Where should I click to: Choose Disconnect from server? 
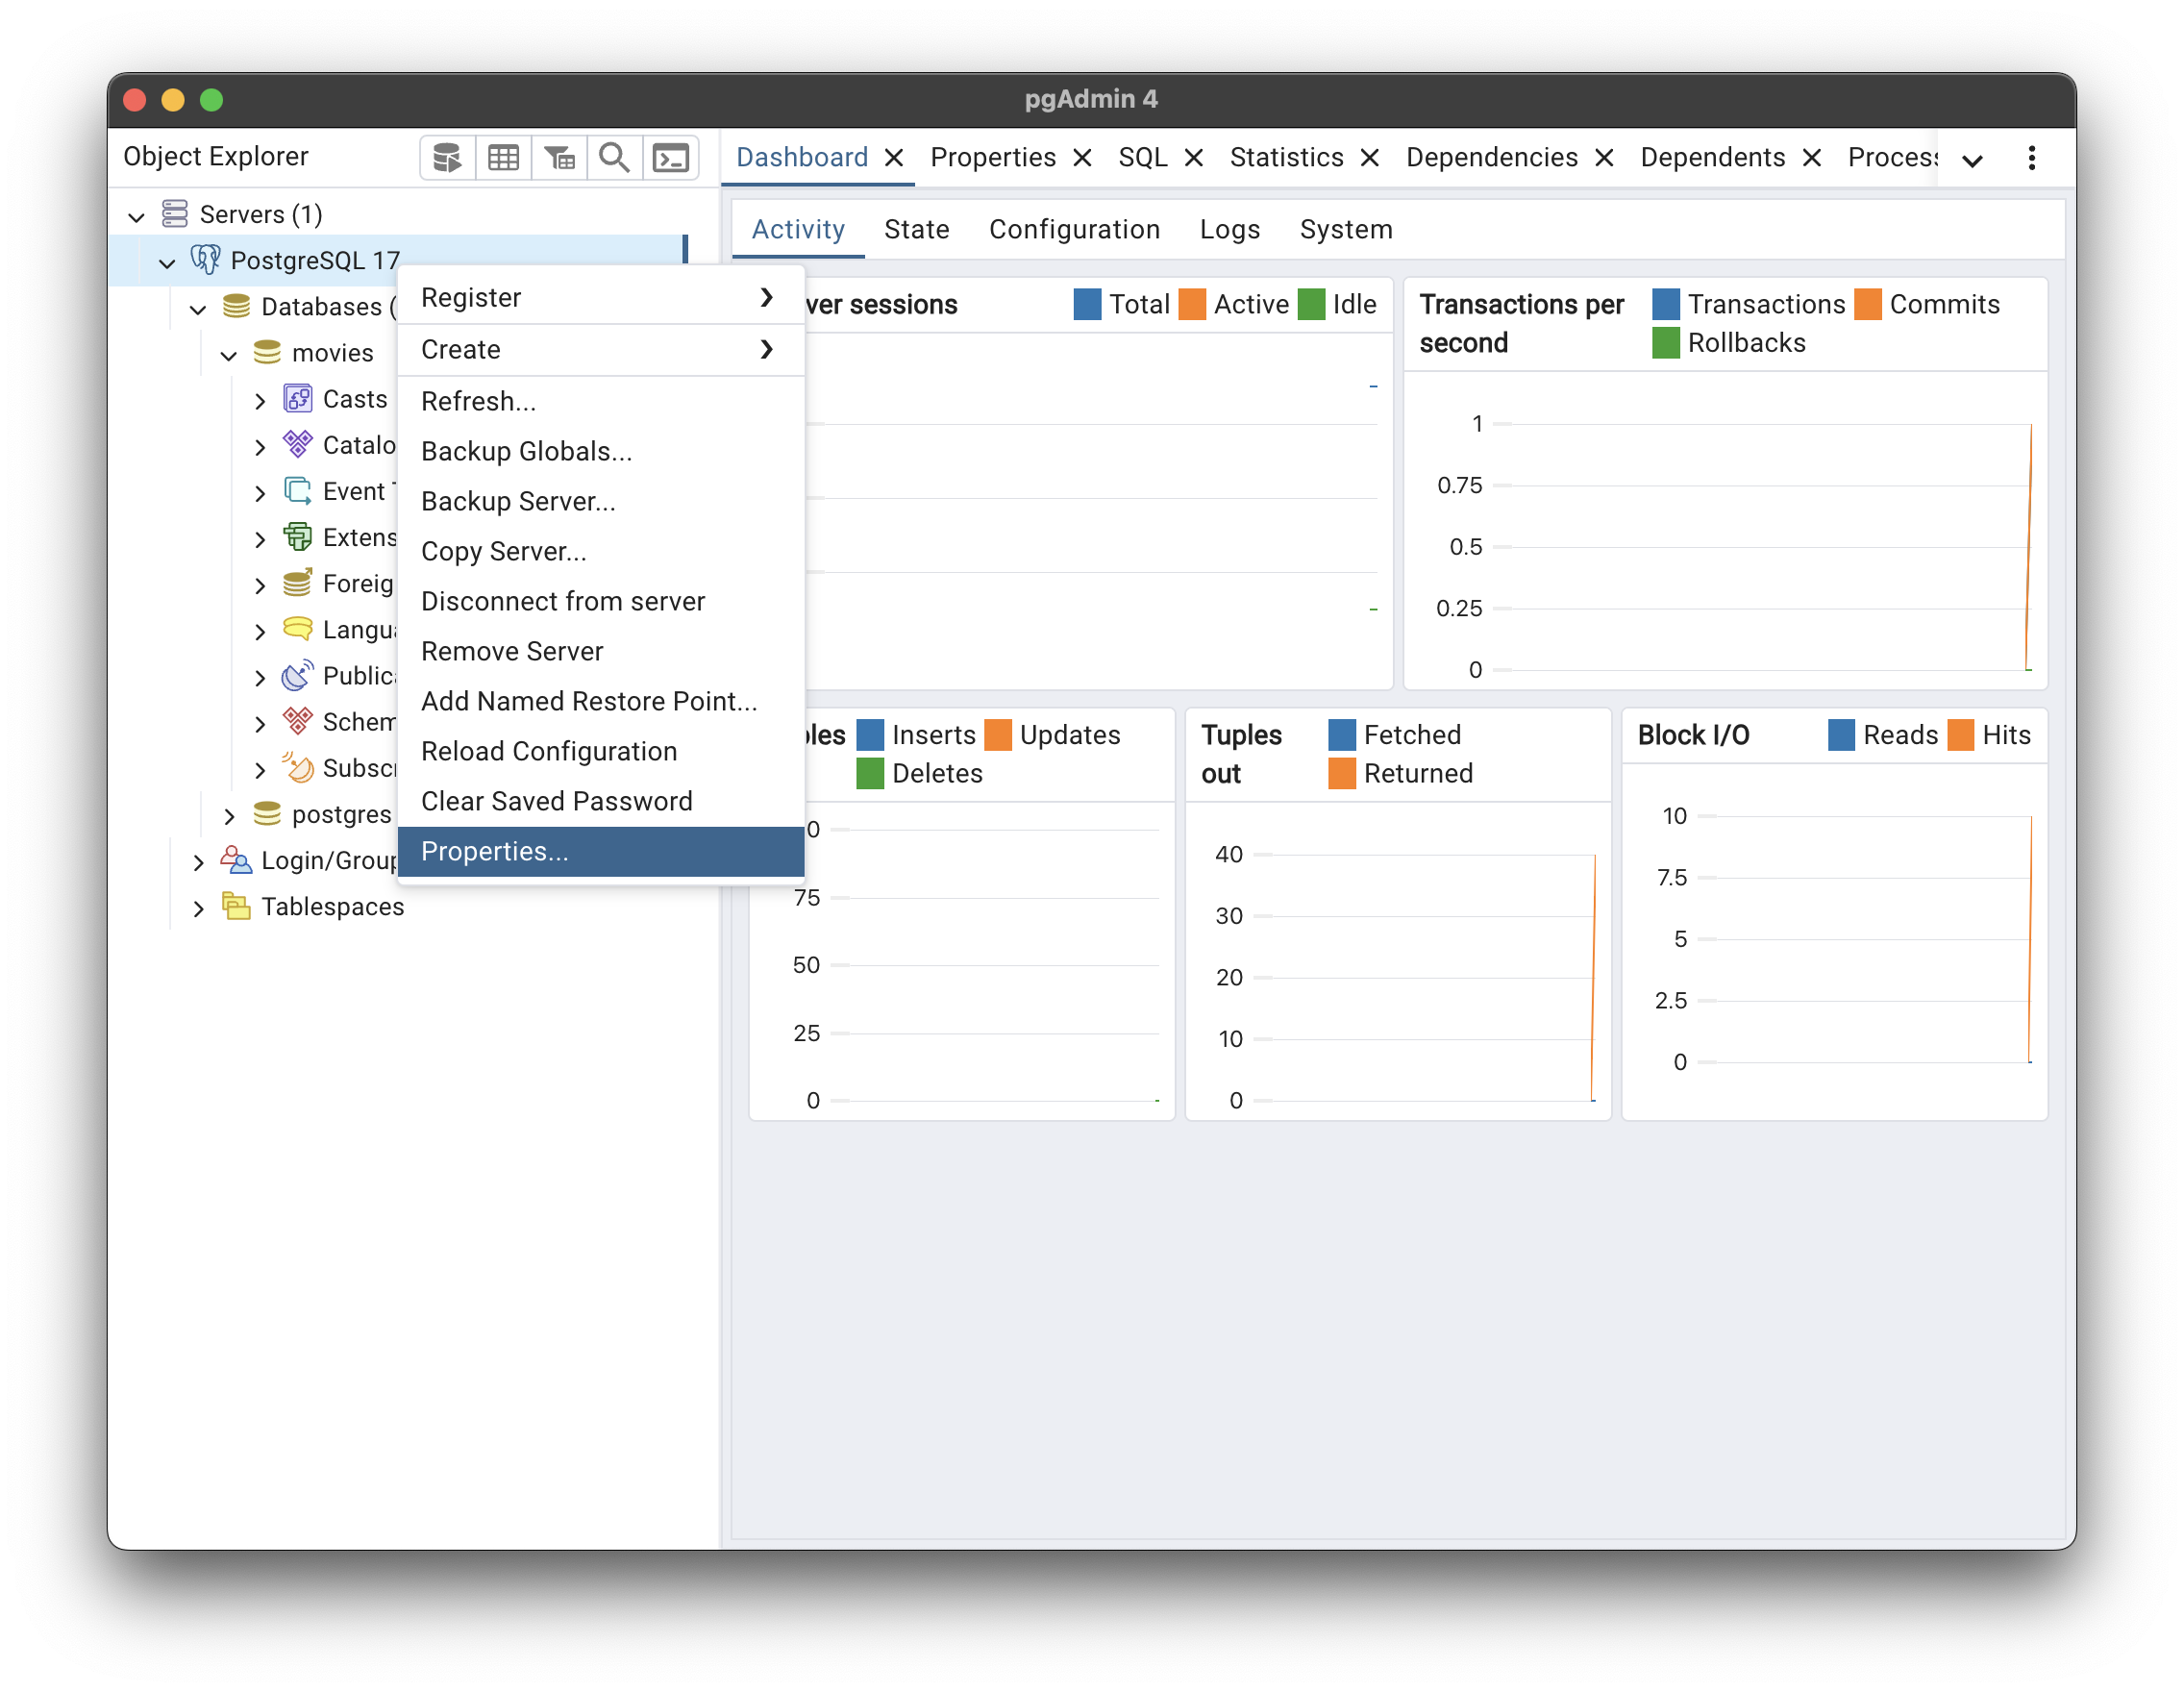[563, 601]
